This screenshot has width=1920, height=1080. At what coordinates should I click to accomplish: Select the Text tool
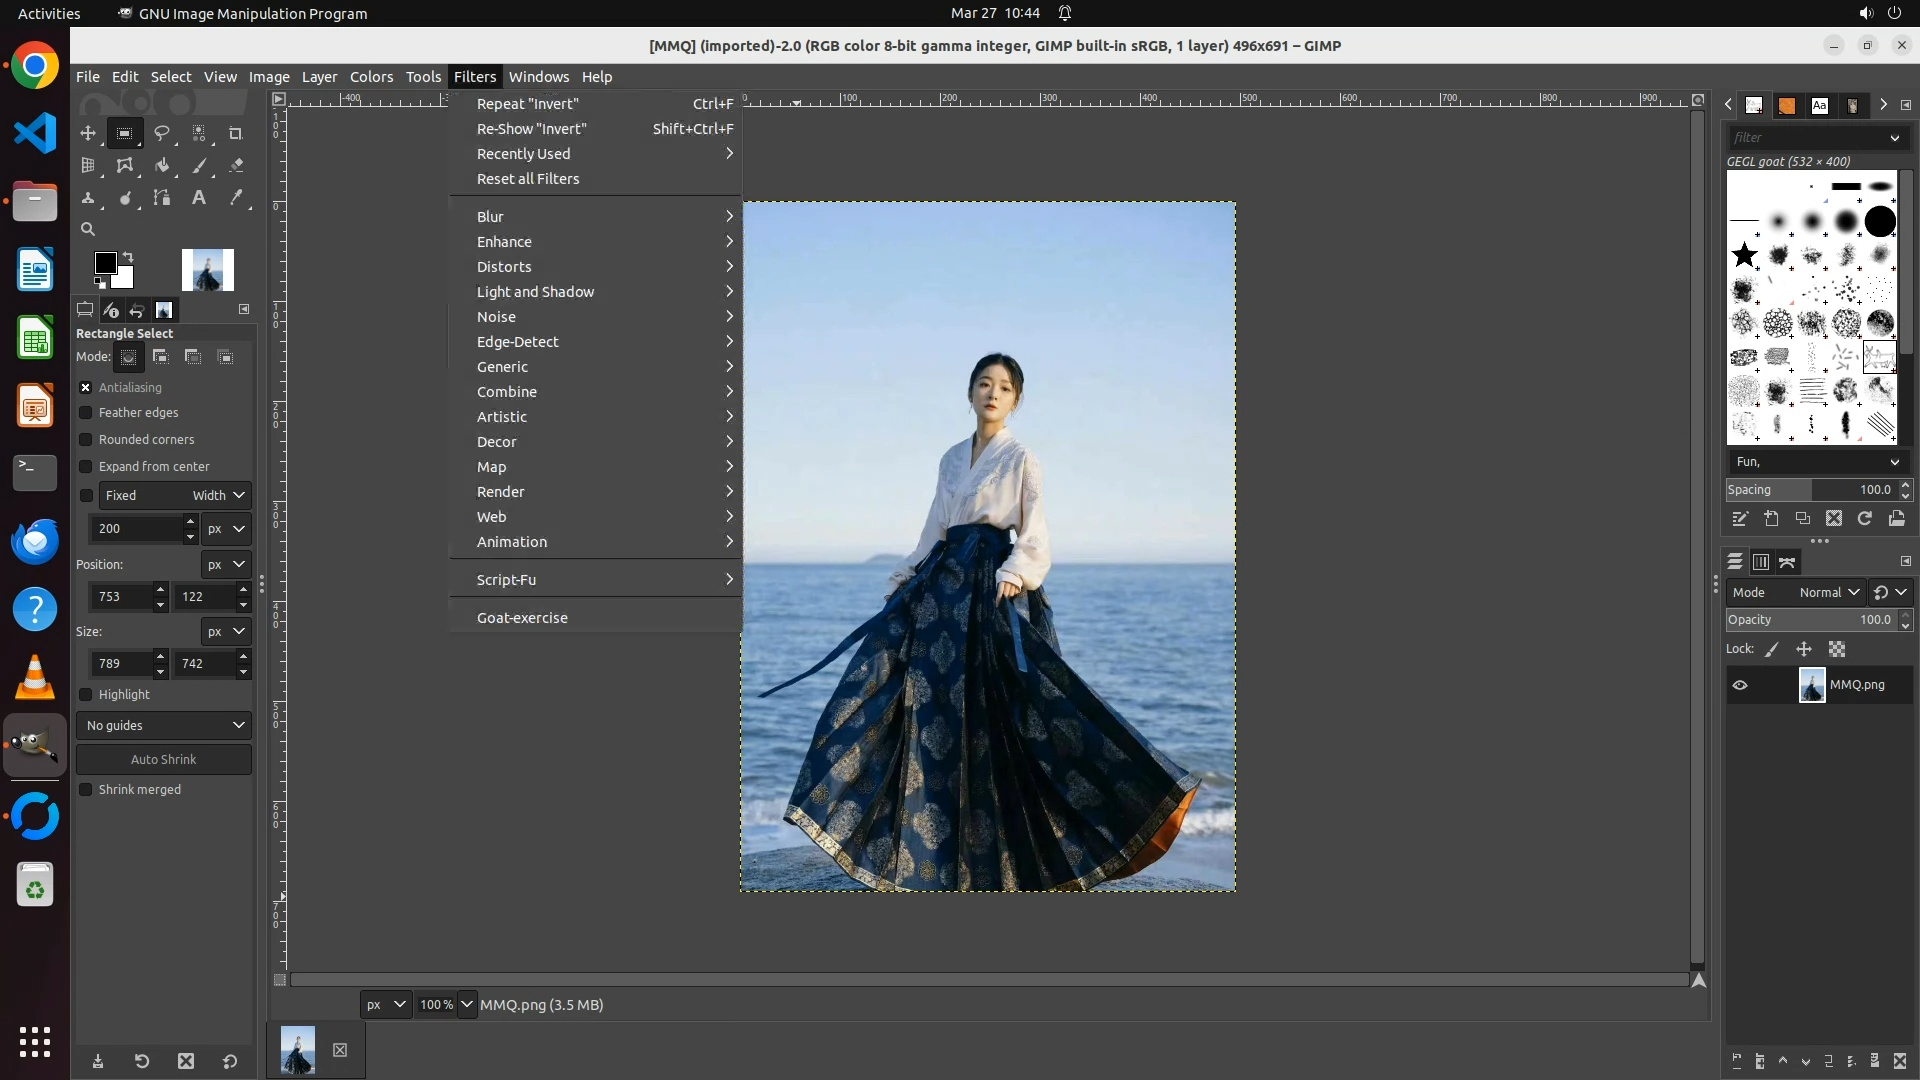[x=199, y=198]
